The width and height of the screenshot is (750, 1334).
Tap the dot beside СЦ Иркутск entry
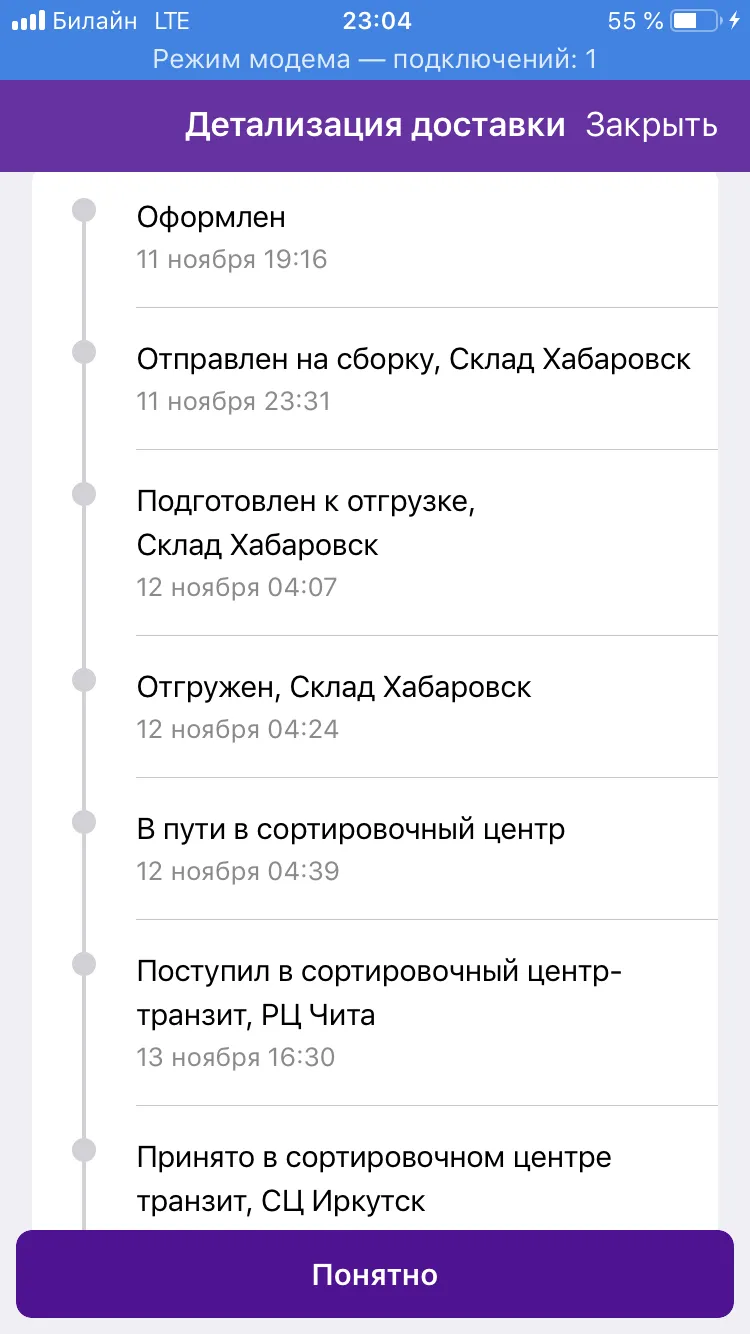click(x=85, y=1150)
